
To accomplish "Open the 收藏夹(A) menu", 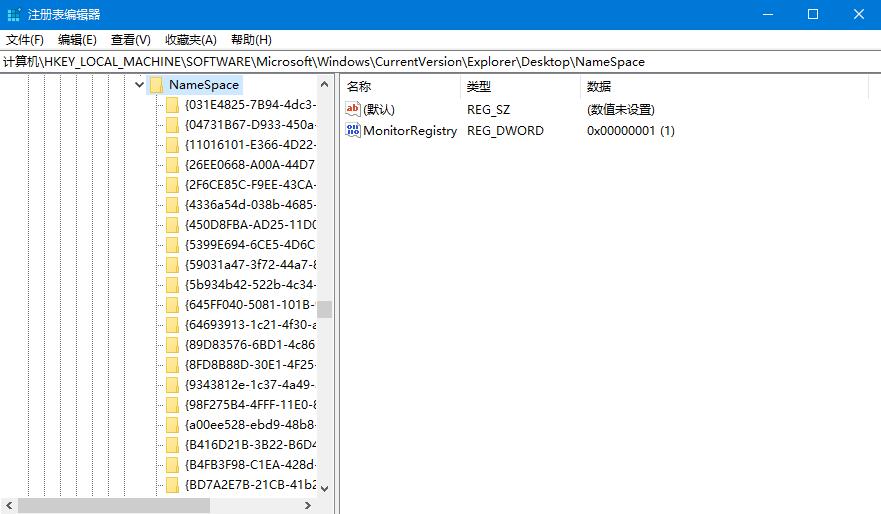I will pyautogui.click(x=191, y=40).
